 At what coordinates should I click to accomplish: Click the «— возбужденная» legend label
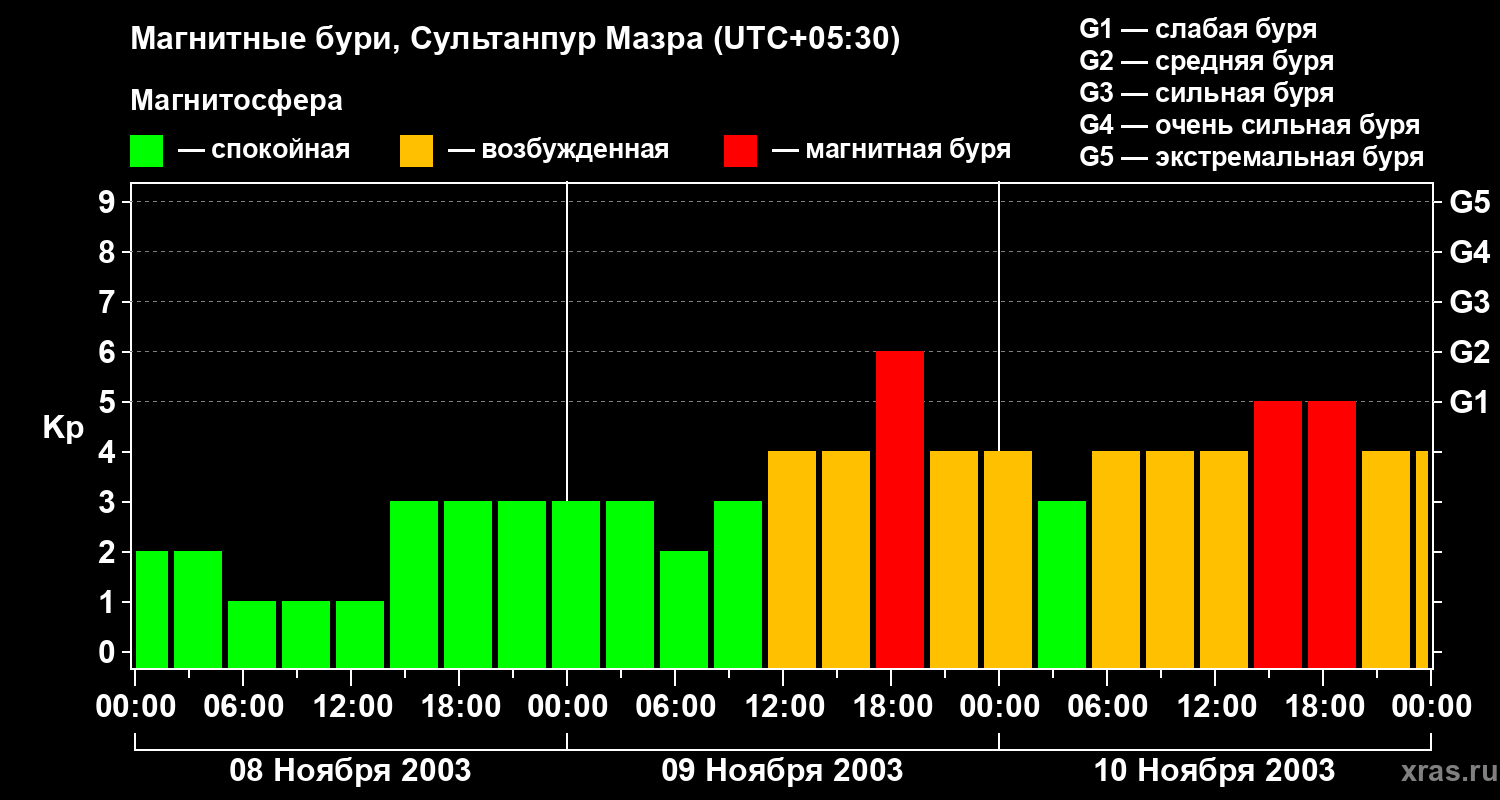click(559, 151)
